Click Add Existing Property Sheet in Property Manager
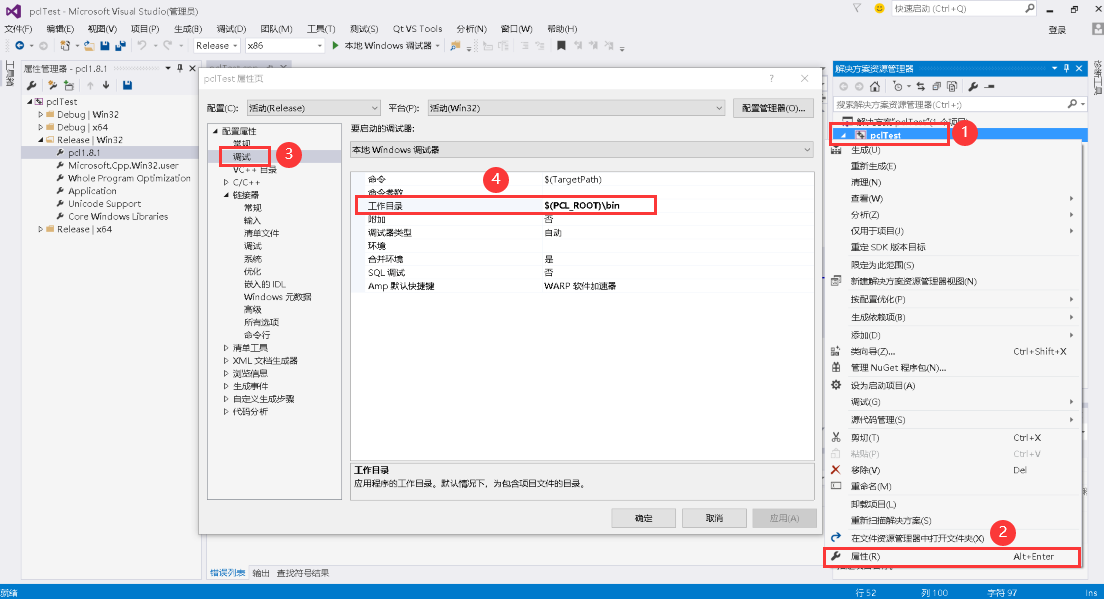Screen dimensions: 1105x600 click(x=69, y=85)
